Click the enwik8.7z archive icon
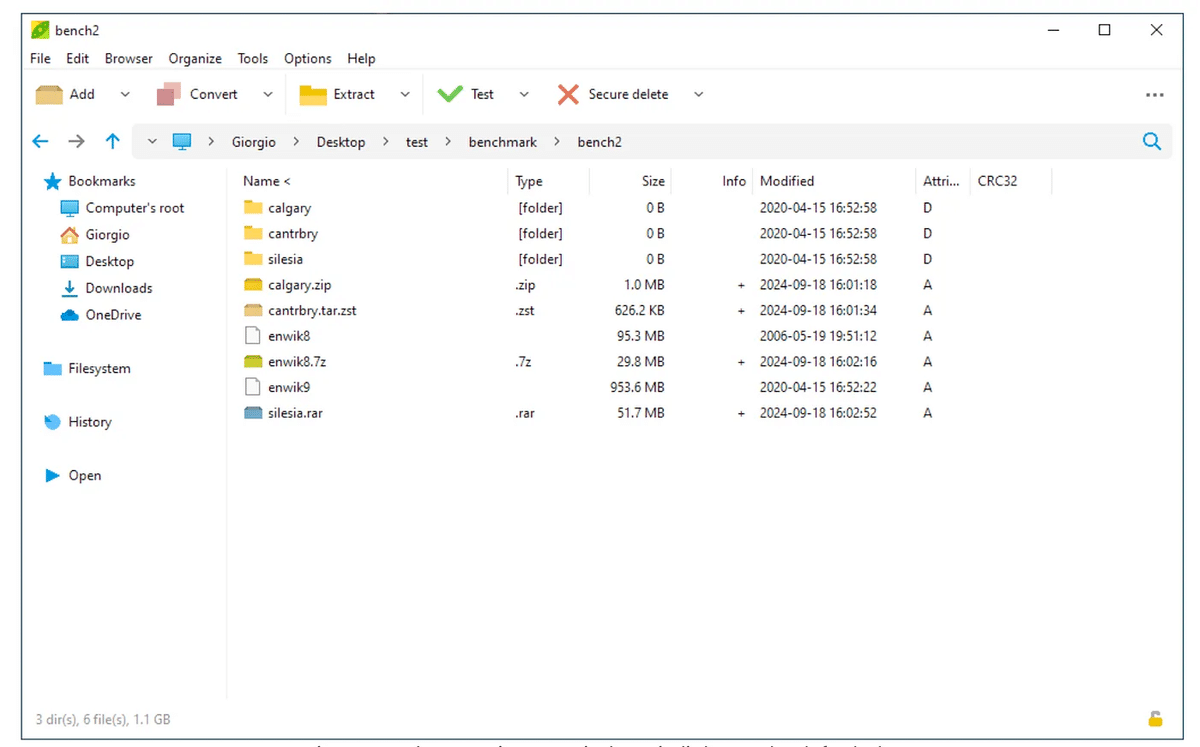Viewport: 1200px width, 747px height. coord(252,361)
